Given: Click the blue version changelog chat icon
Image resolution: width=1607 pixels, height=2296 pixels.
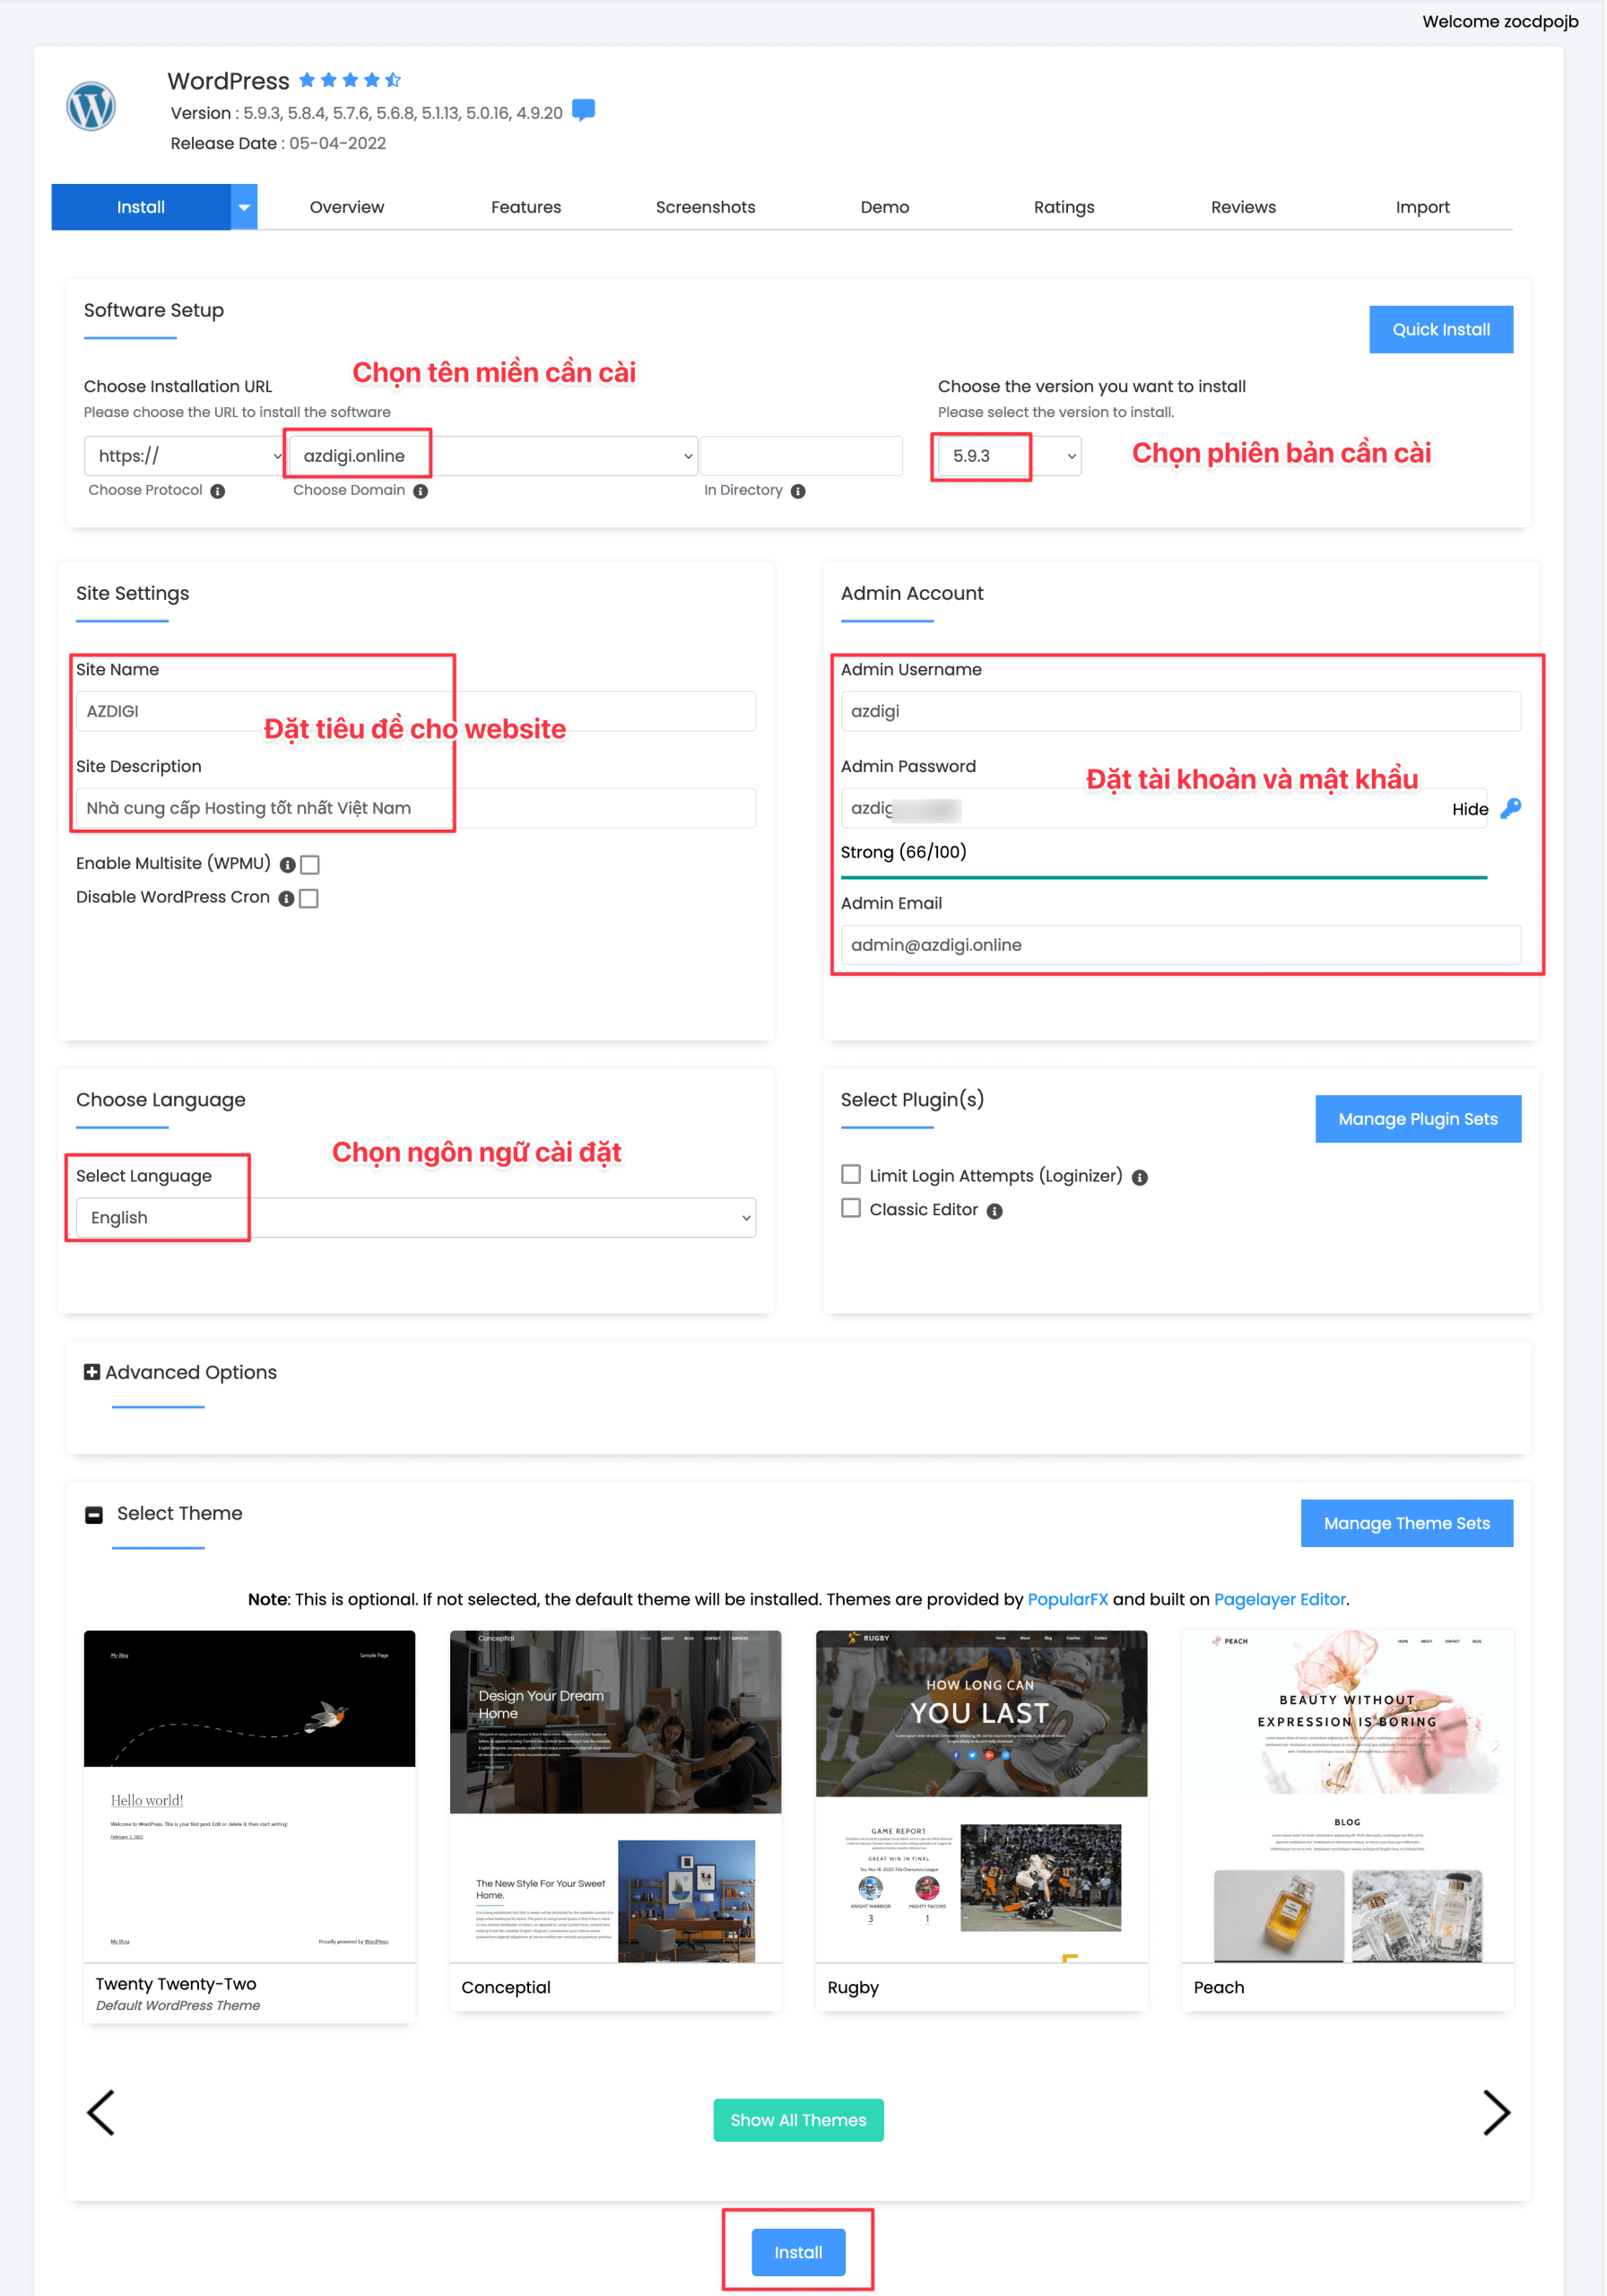Looking at the screenshot, I should [x=583, y=110].
